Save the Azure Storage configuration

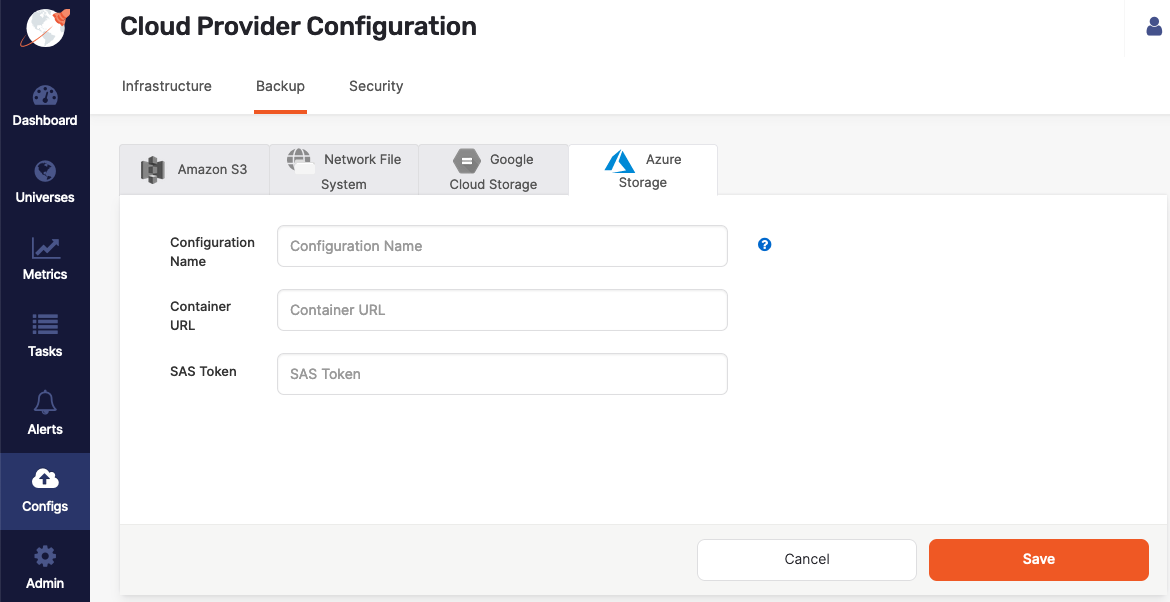pyautogui.click(x=1038, y=559)
